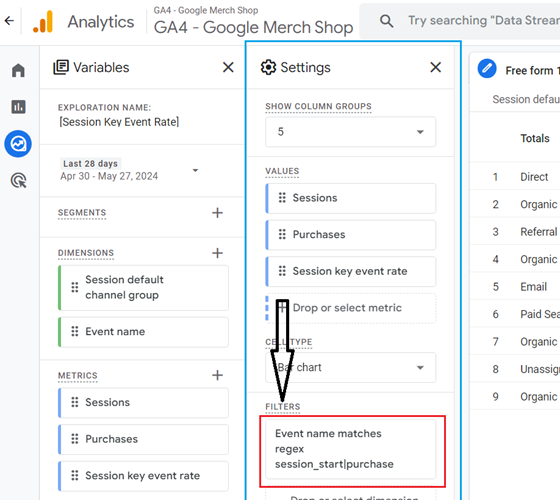Click the Segments section label
Image resolution: width=560 pixels, height=500 pixels.
click(x=82, y=212)
